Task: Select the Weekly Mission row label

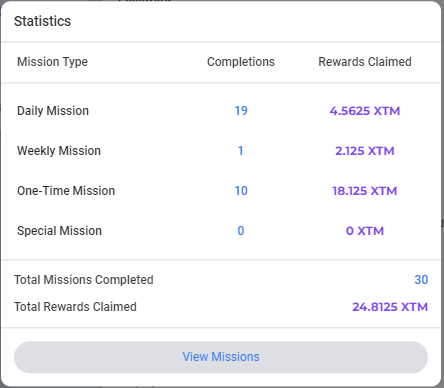Action: [x=59, y=151]
